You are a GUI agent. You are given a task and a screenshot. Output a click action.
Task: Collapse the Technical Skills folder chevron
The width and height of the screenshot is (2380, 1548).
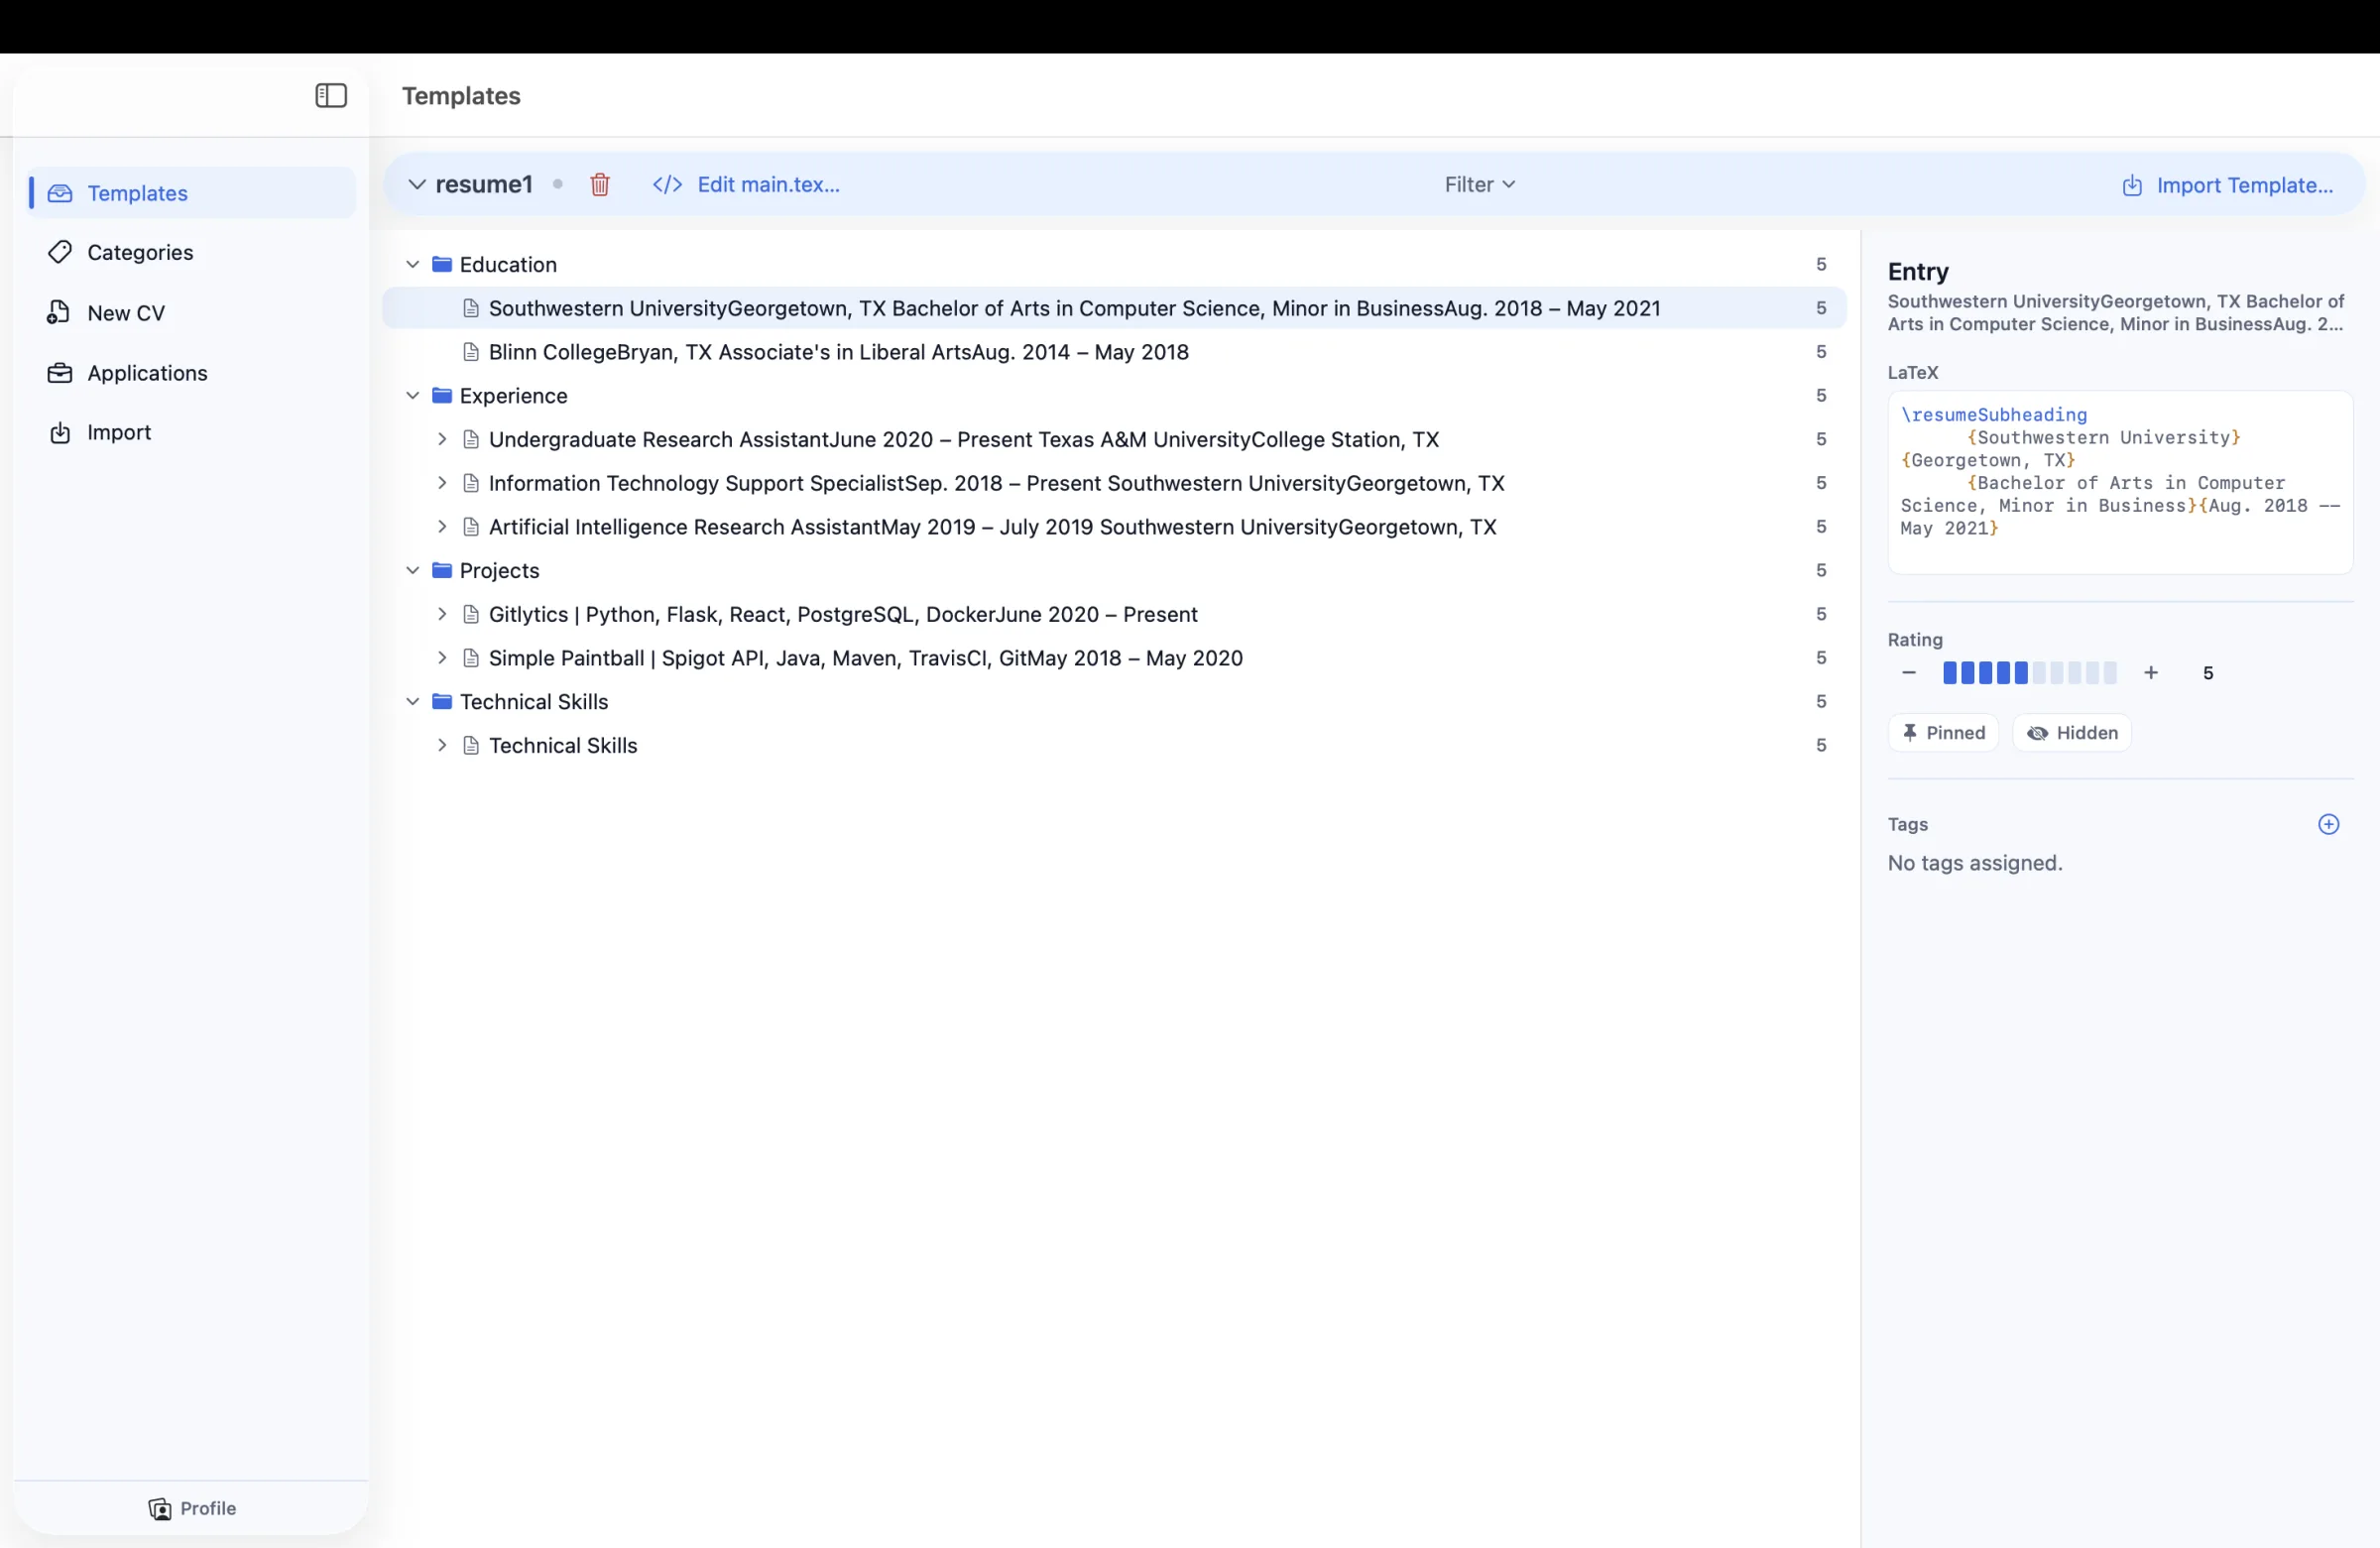(x=412, y=701)
